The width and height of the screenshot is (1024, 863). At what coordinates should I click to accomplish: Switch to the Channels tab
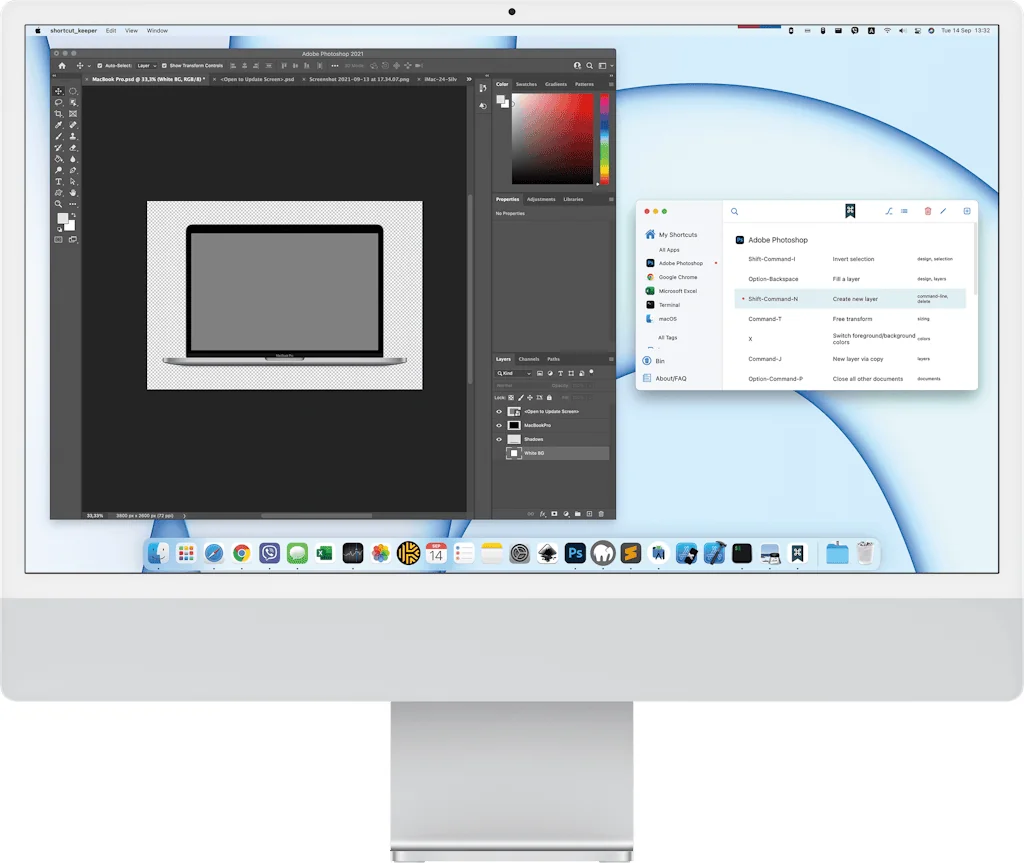point(528,359)
